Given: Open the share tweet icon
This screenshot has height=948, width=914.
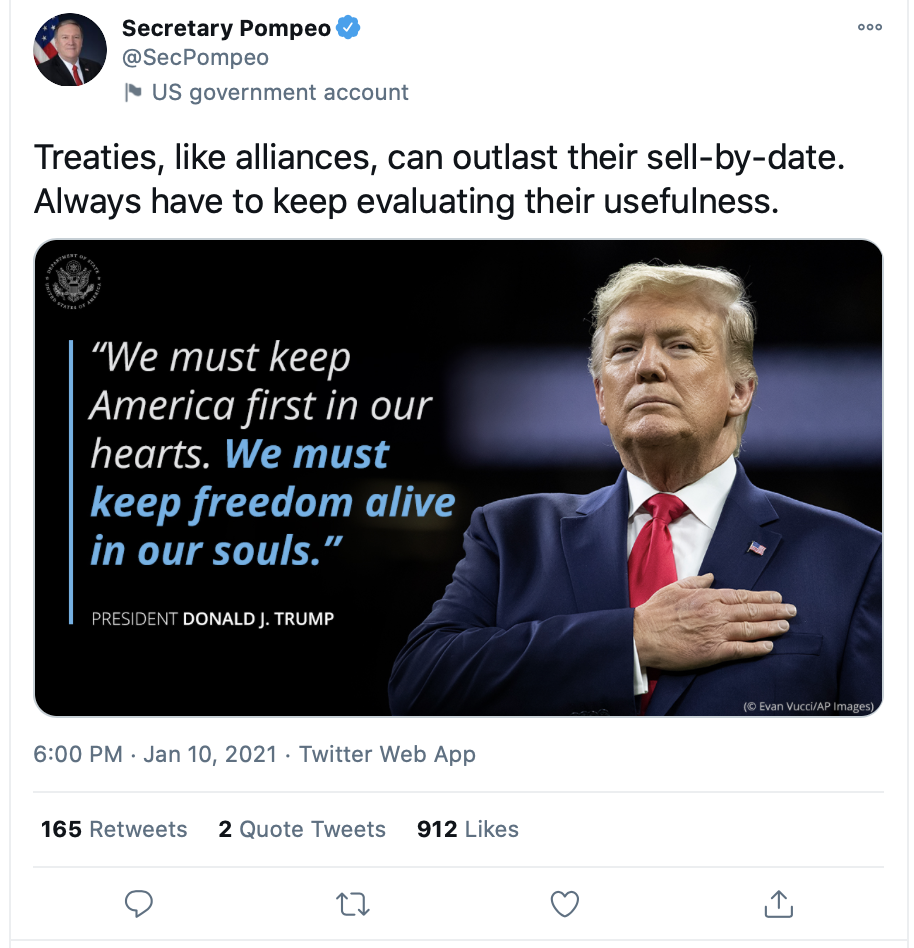Looking at the screenshot, I should 778,904.
